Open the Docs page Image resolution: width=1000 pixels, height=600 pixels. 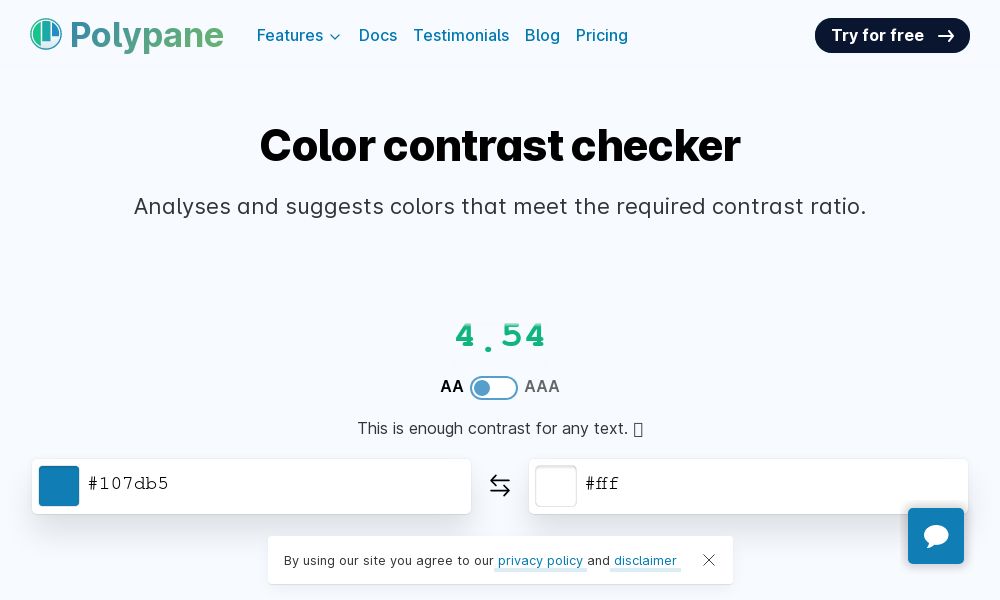(378, 35)
